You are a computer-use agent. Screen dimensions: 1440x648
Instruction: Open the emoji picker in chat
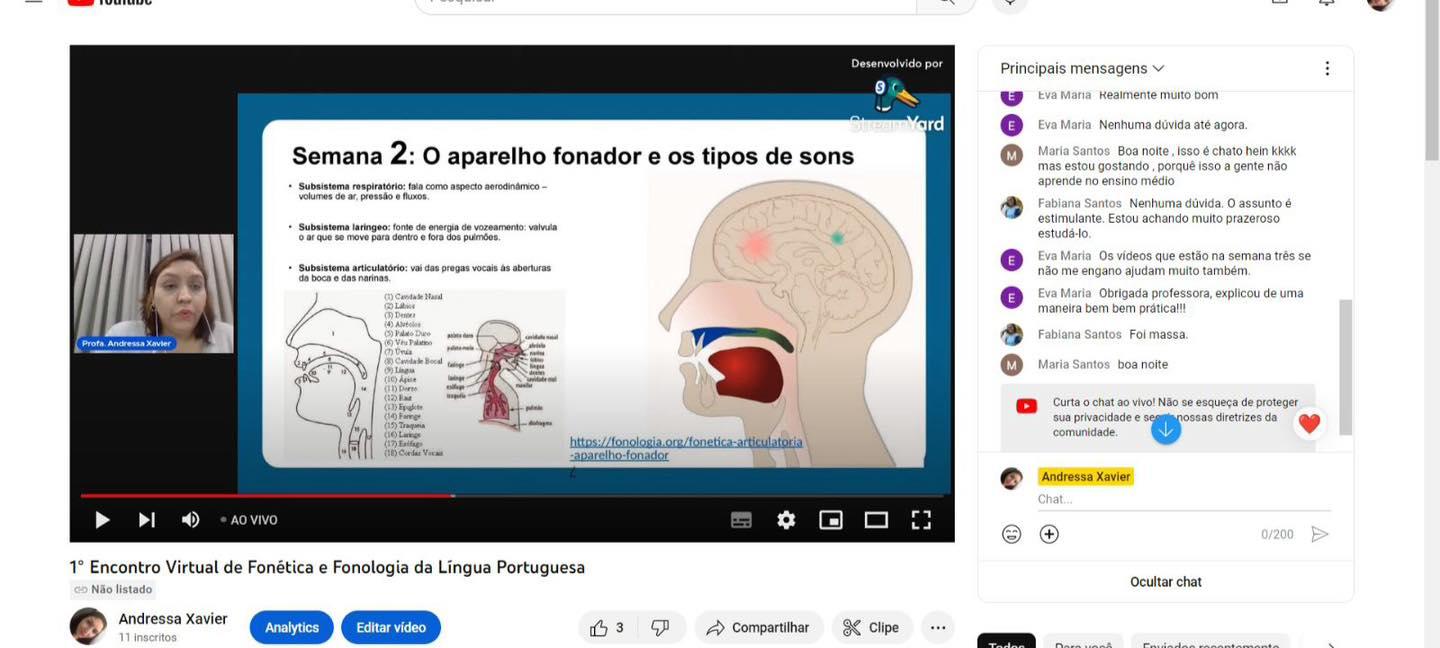(x=1012, y=534)
